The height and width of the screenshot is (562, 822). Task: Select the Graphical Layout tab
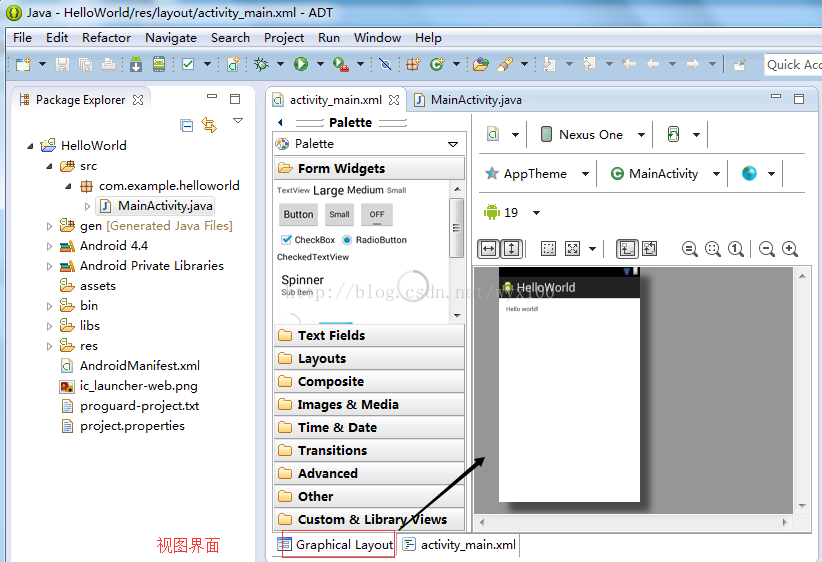(336, 545)
